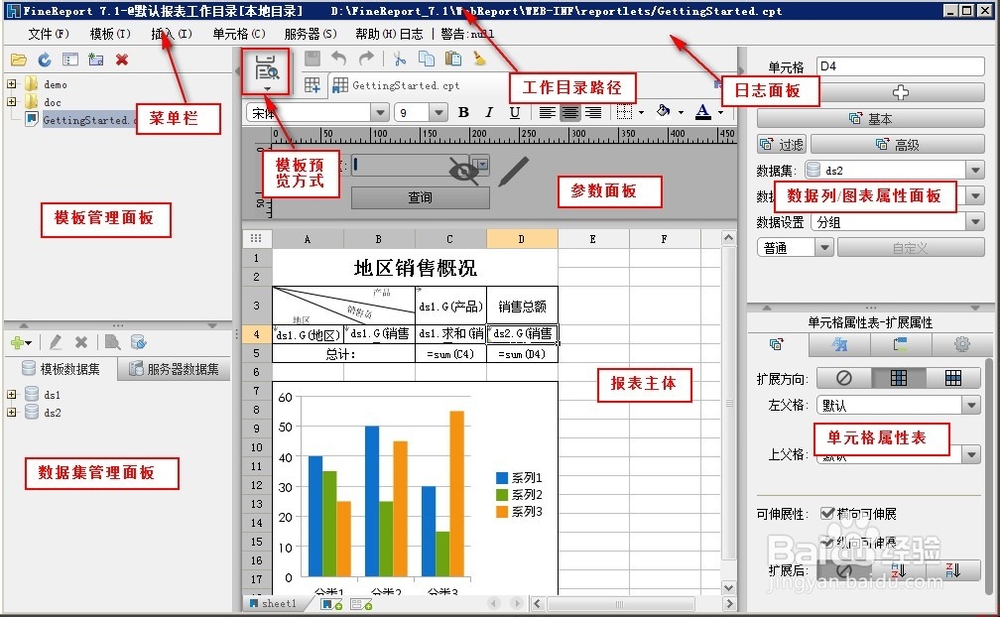The height and width of the screenshot is (617, 1000).
Task: Open the 左父格 parent cell dropdown
Action: pos(971,405)
